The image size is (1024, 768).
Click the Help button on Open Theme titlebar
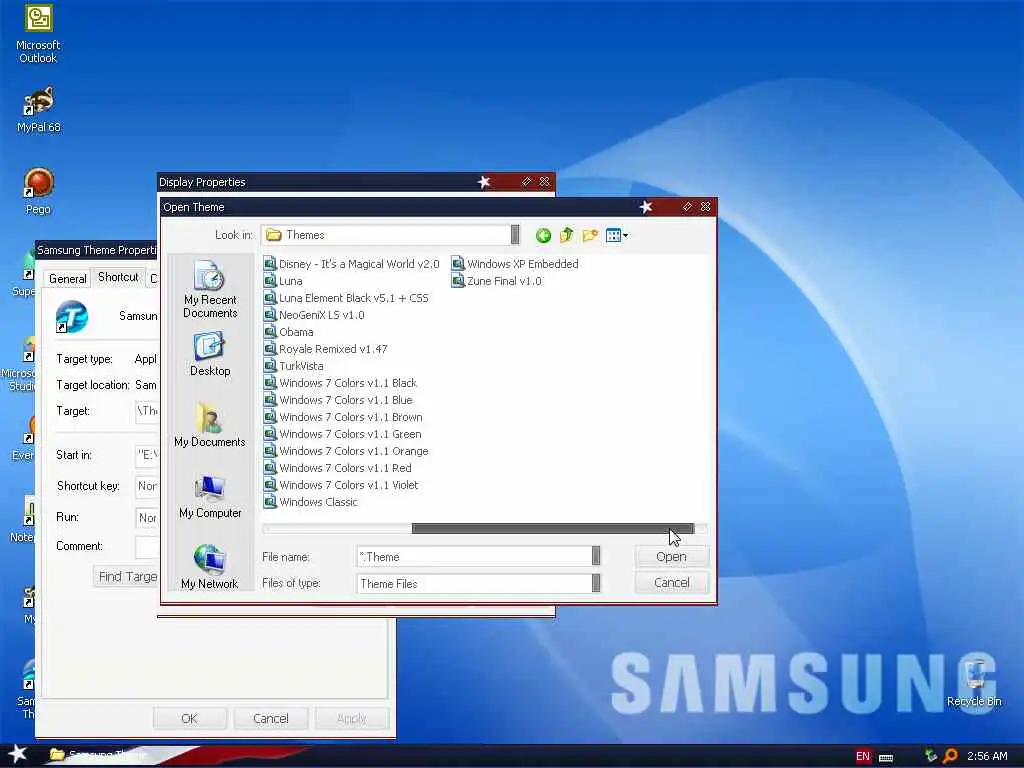687,207
